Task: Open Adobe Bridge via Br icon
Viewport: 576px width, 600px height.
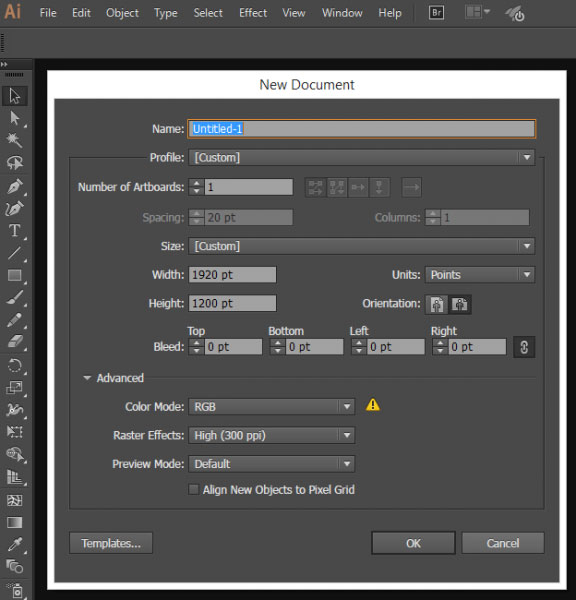Action: click(x=436, y=13)
